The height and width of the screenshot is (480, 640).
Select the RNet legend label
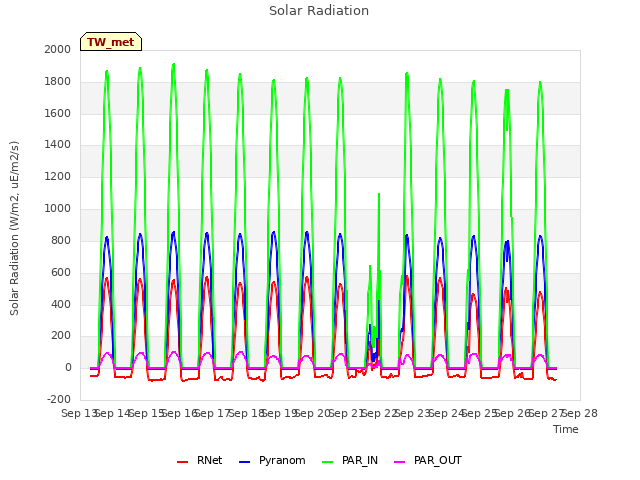point(209,460)
